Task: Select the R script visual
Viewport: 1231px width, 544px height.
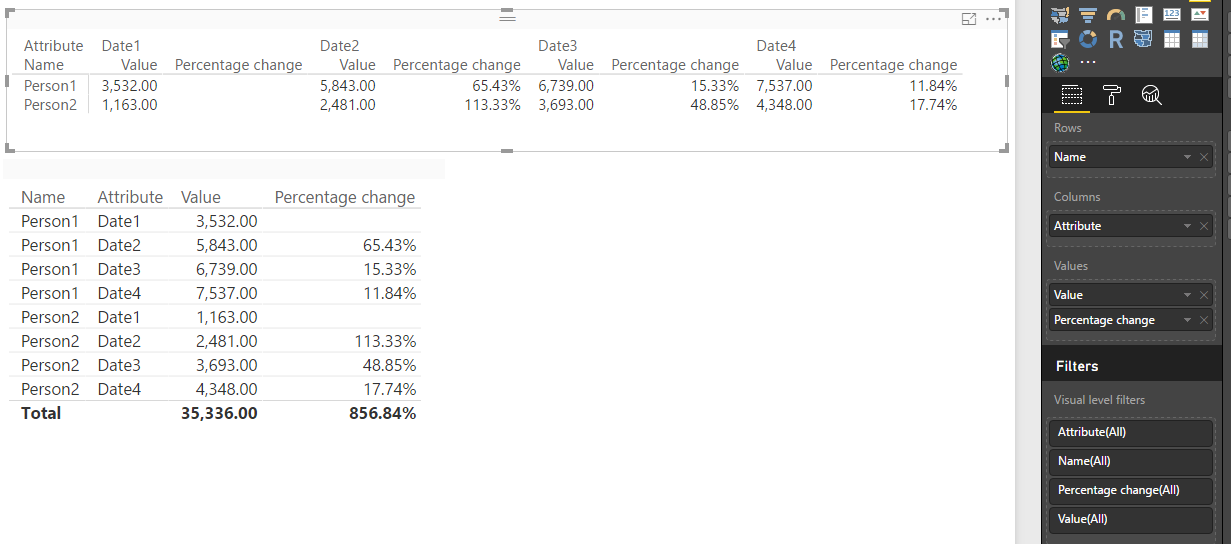Action: (1116, 39)
